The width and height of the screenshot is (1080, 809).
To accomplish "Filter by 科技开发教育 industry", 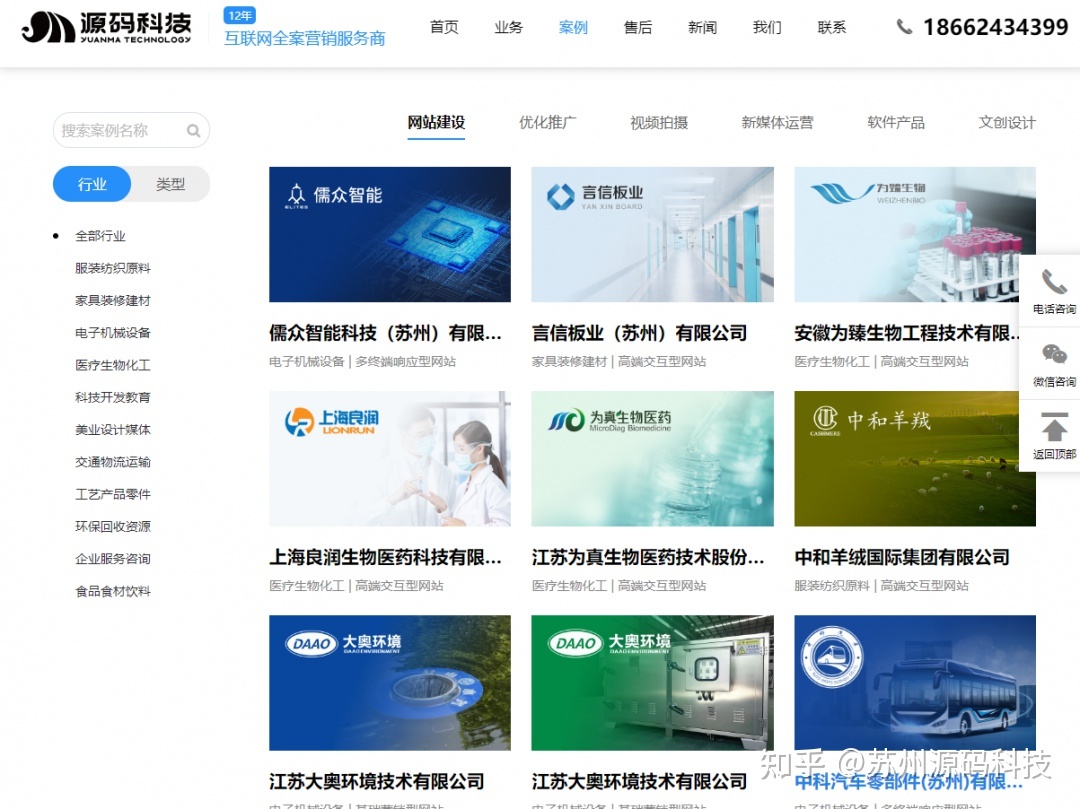I will (113, 398).
